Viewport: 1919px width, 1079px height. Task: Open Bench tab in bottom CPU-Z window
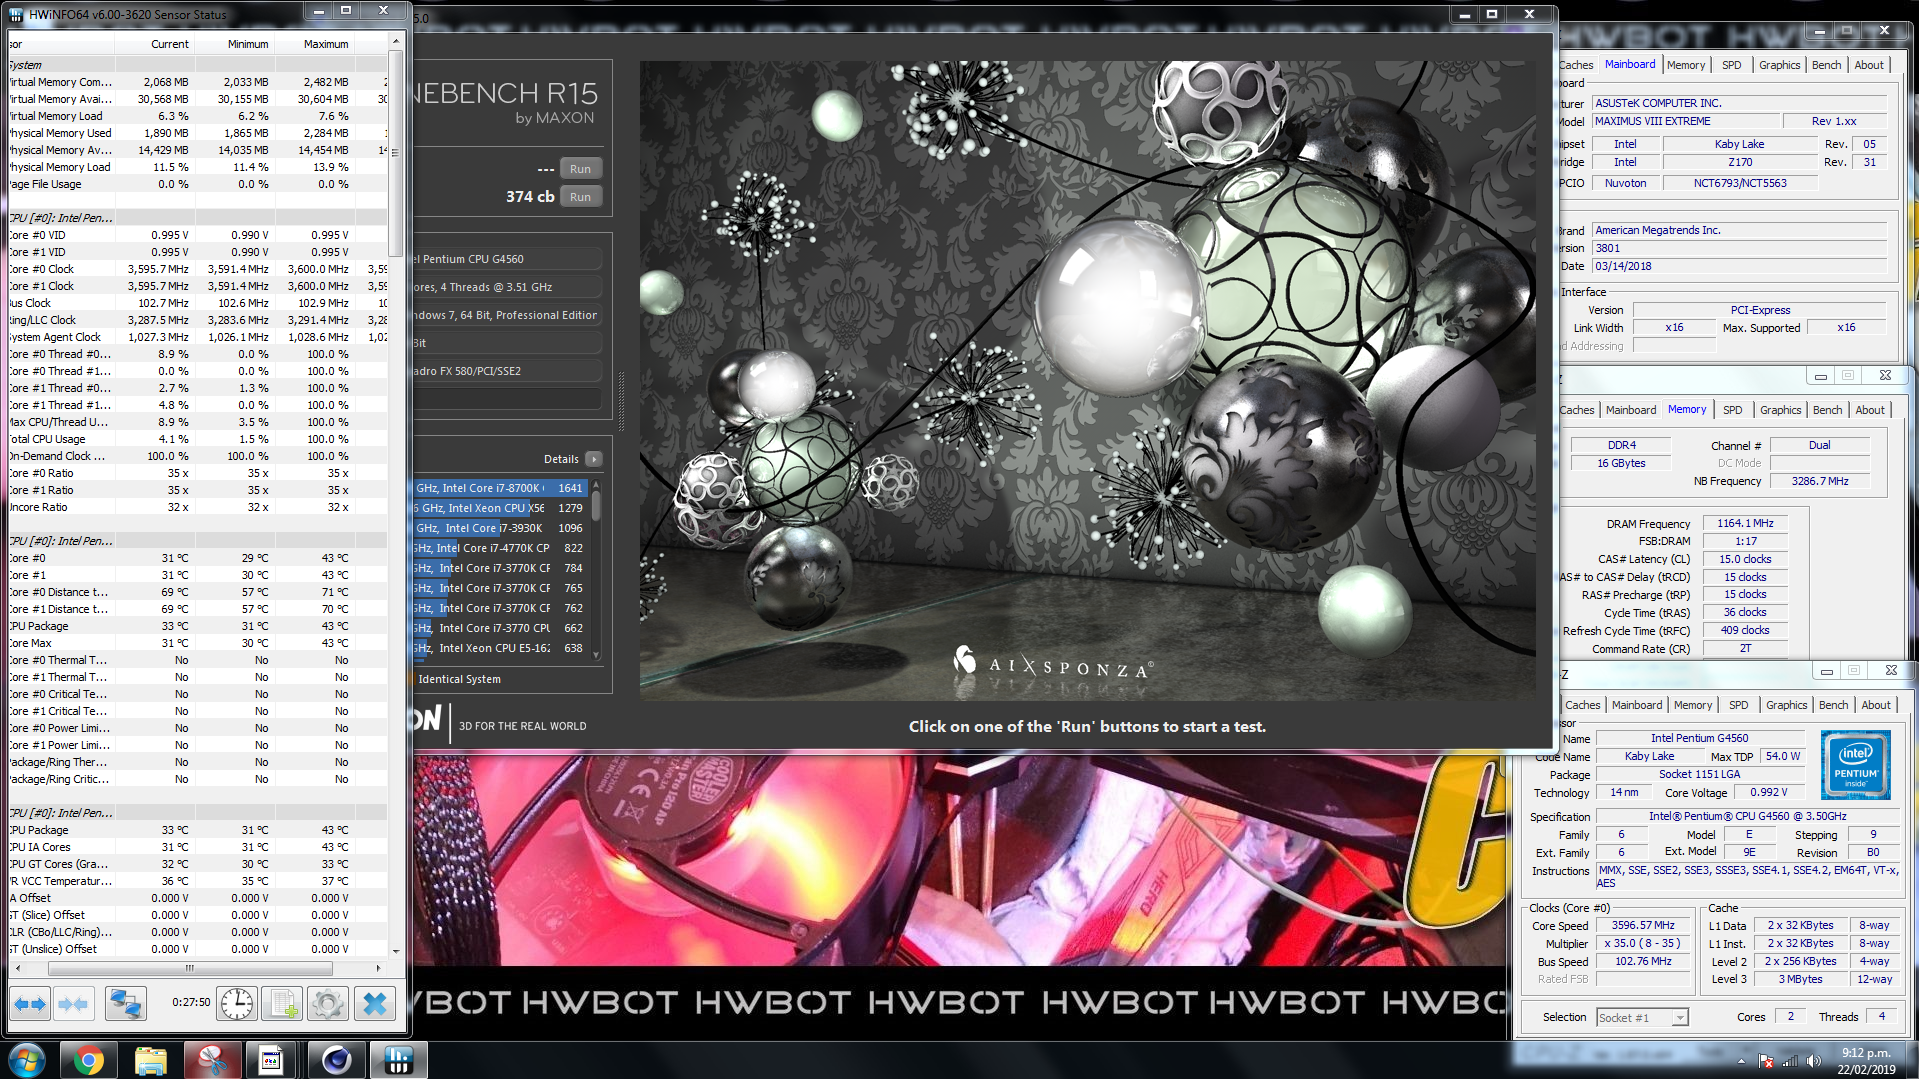[1833, 705]
